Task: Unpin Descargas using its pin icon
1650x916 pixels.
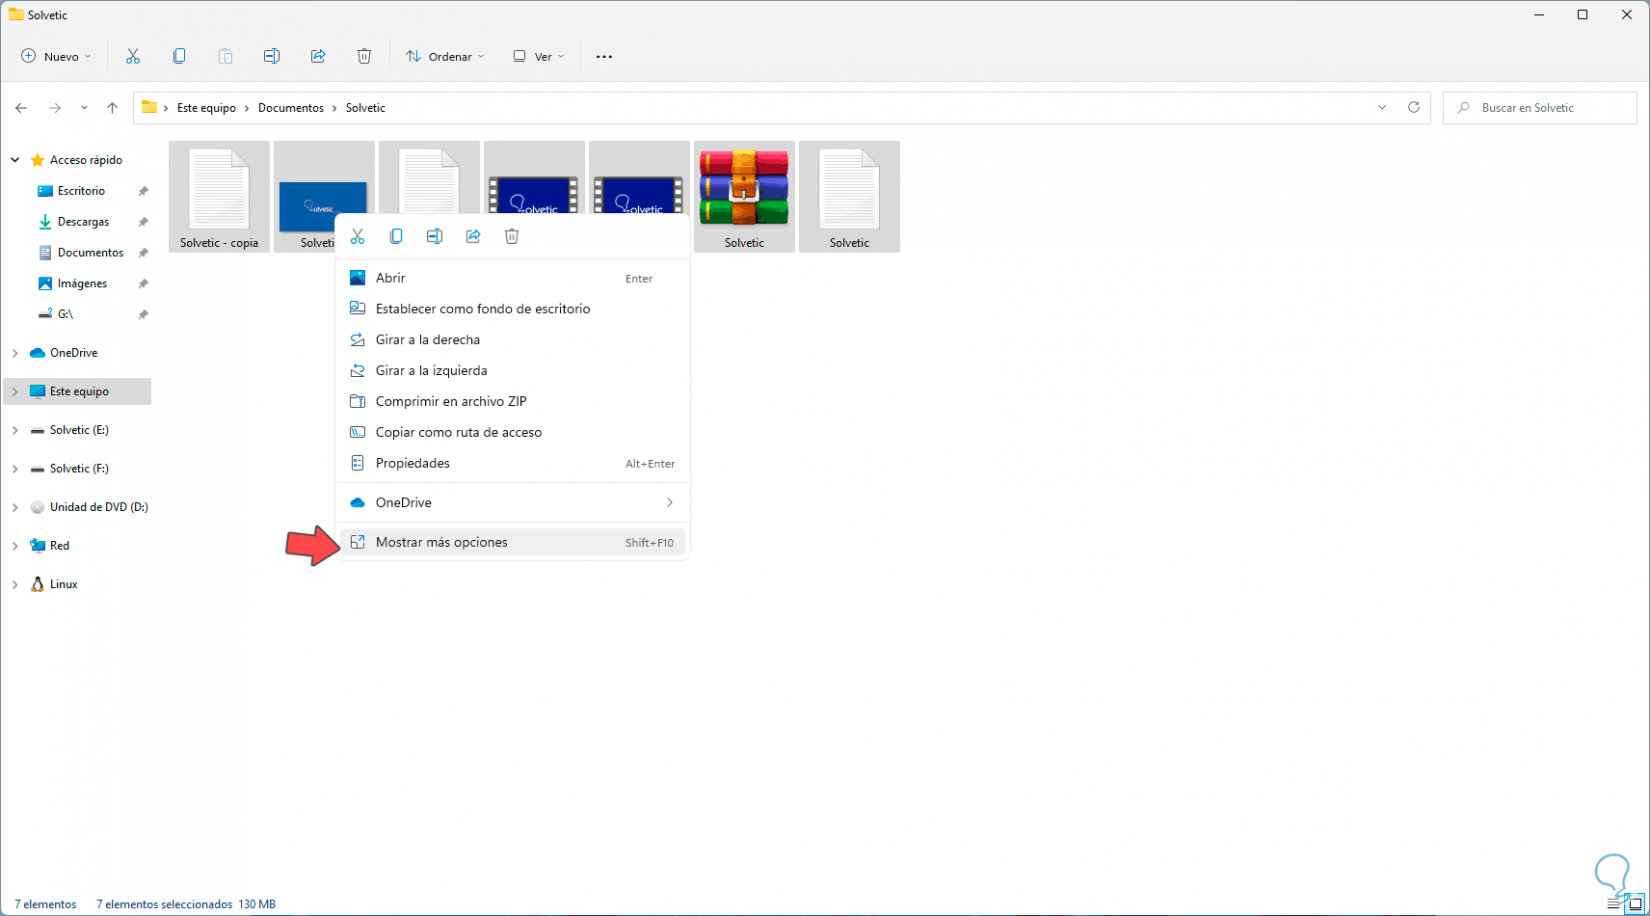Action: 143,222
